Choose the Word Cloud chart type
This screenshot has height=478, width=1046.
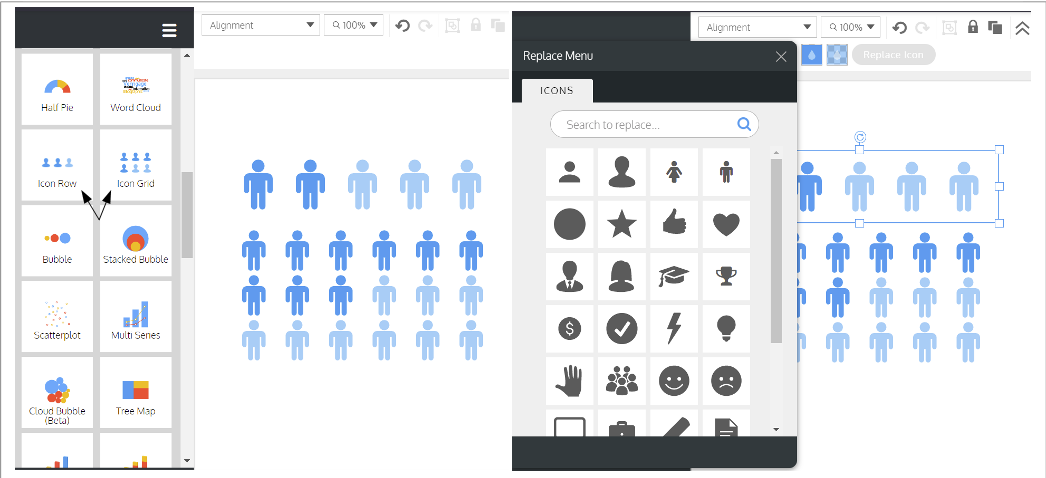(135, 89)
